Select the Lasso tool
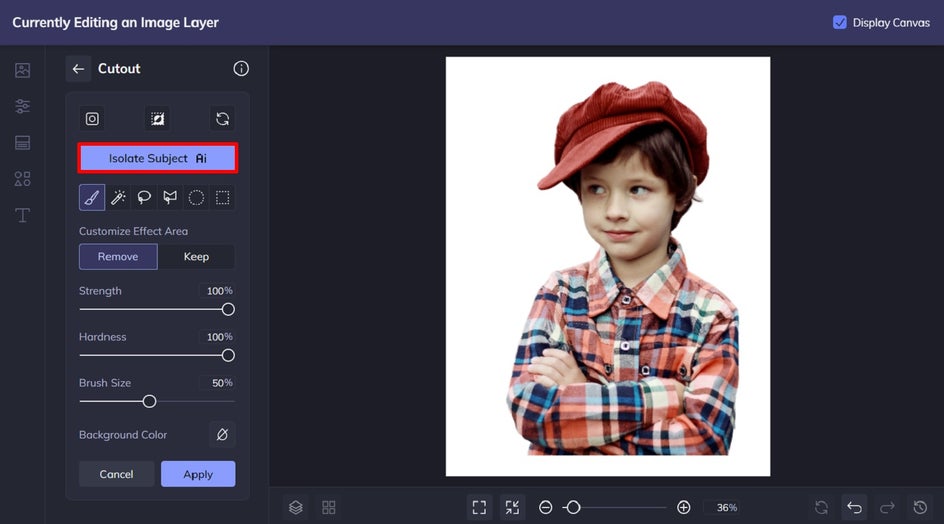 [x=144, y=198]
